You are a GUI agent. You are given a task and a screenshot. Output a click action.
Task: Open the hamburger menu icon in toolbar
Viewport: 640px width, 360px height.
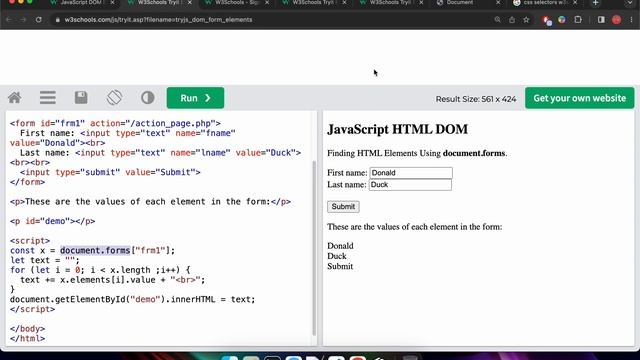point(48,98)
